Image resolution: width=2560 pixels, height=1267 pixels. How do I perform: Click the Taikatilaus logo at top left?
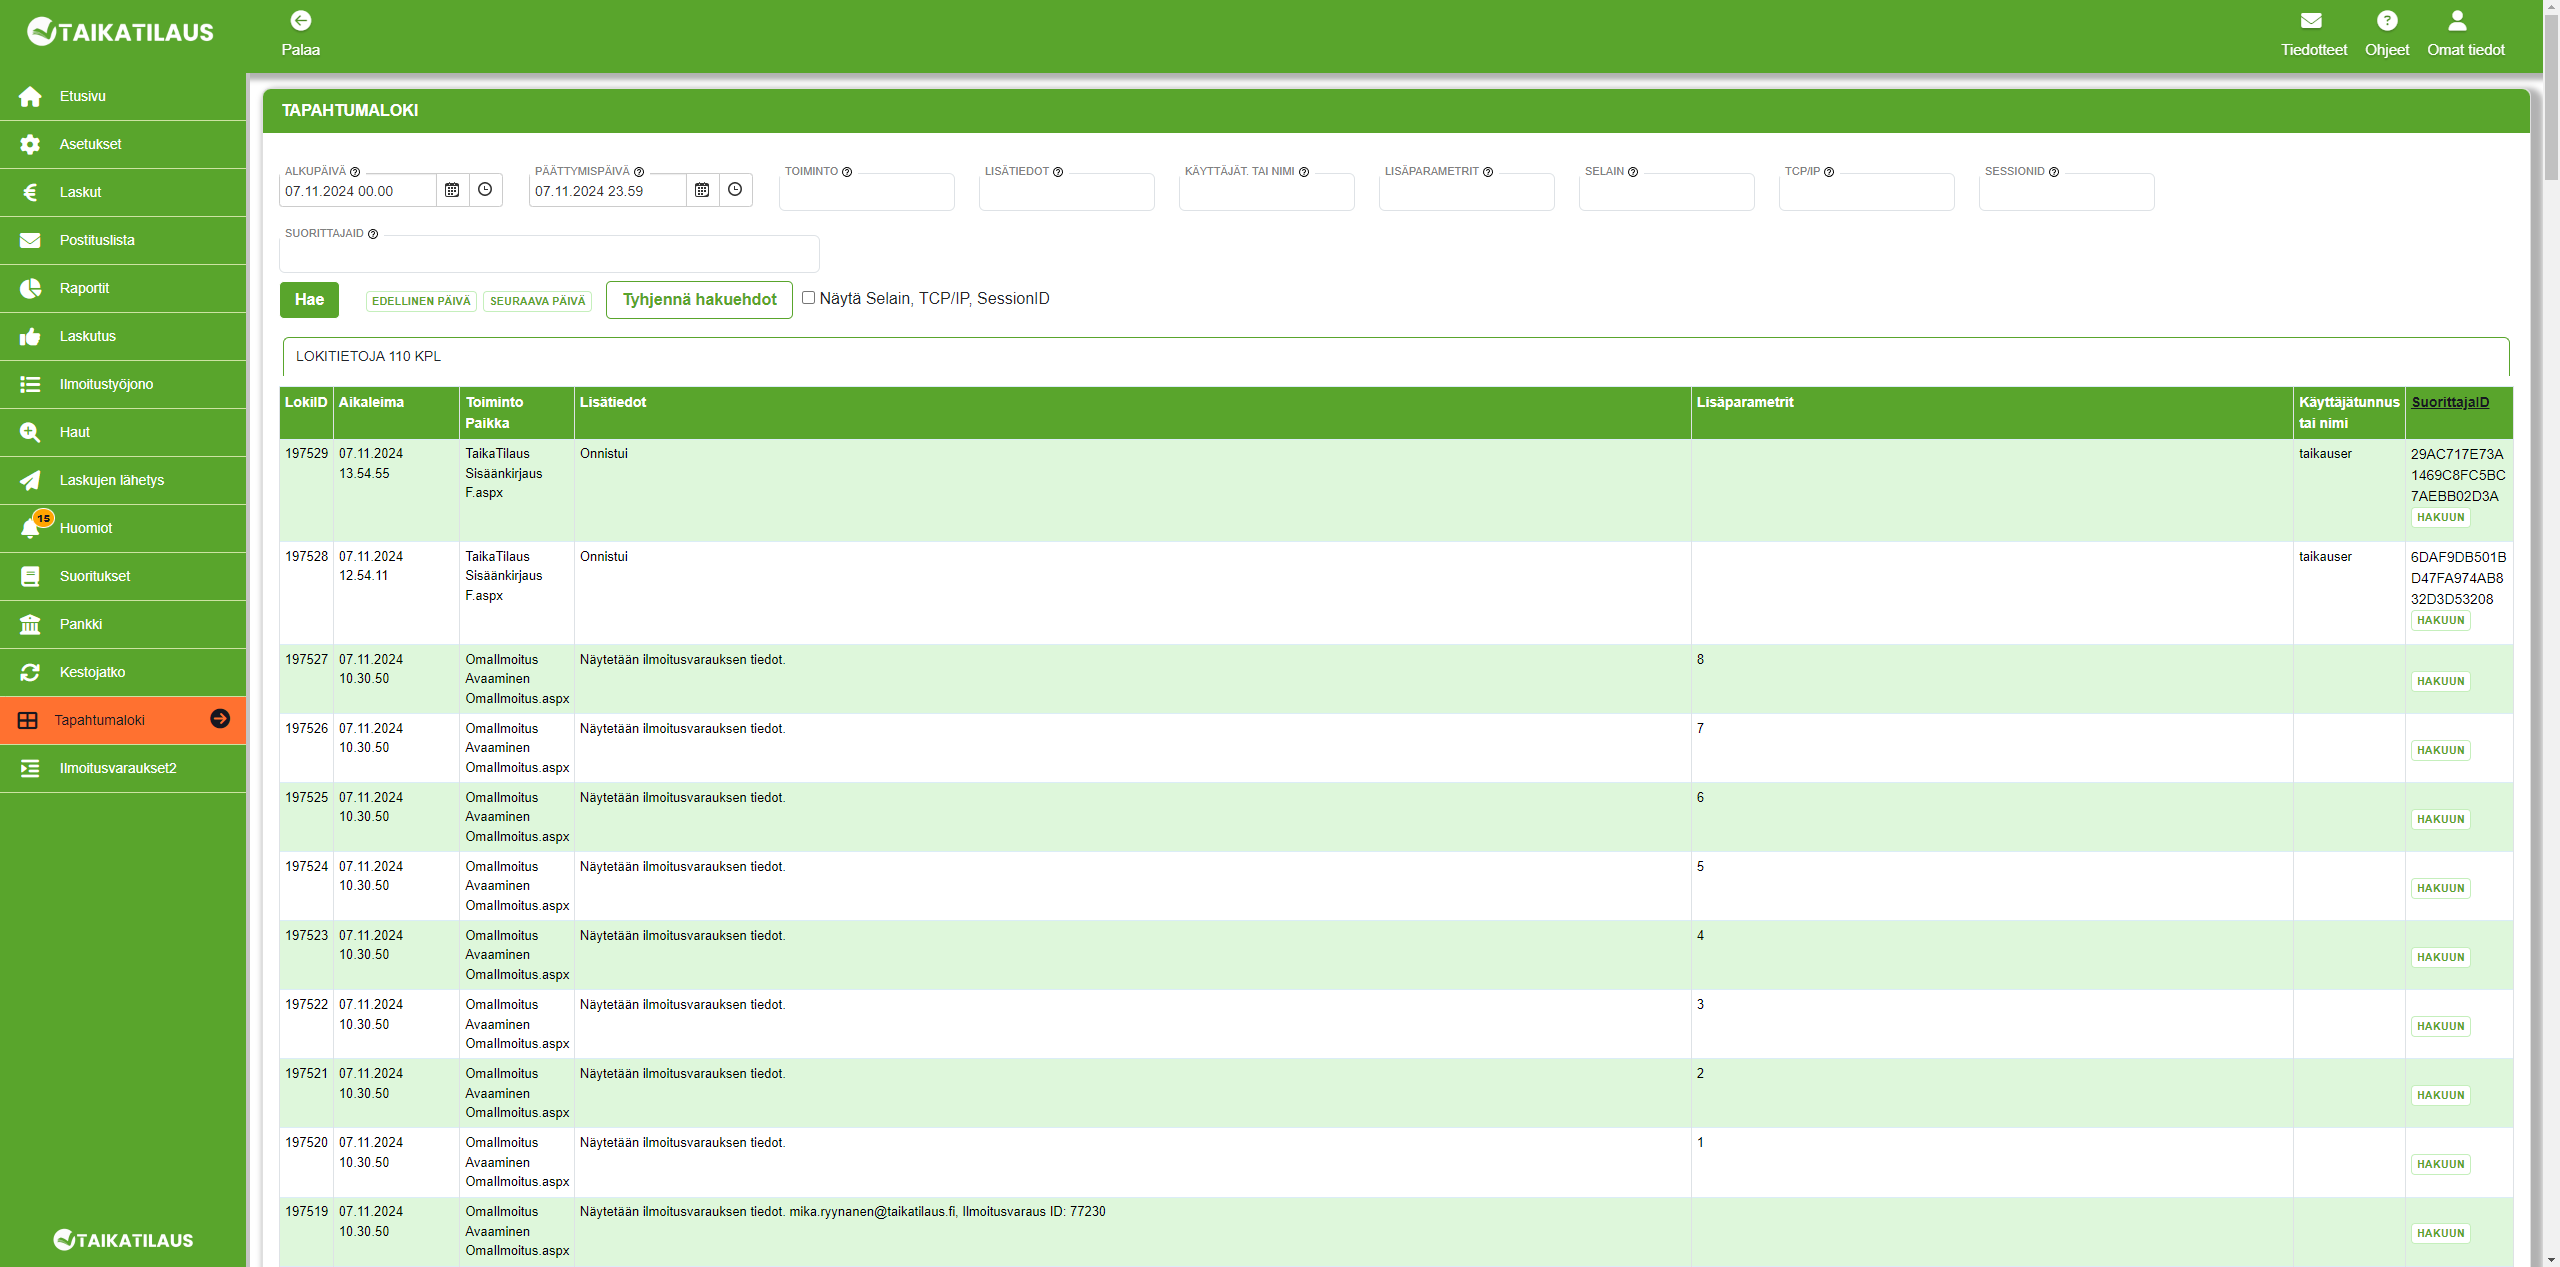pos(120,32)
